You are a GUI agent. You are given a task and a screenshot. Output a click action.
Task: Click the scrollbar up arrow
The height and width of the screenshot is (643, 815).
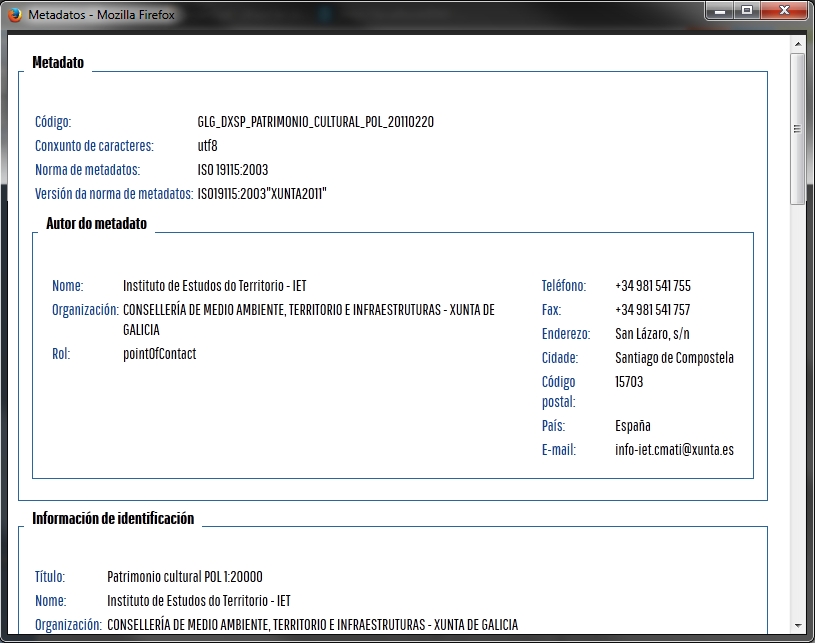798,45
